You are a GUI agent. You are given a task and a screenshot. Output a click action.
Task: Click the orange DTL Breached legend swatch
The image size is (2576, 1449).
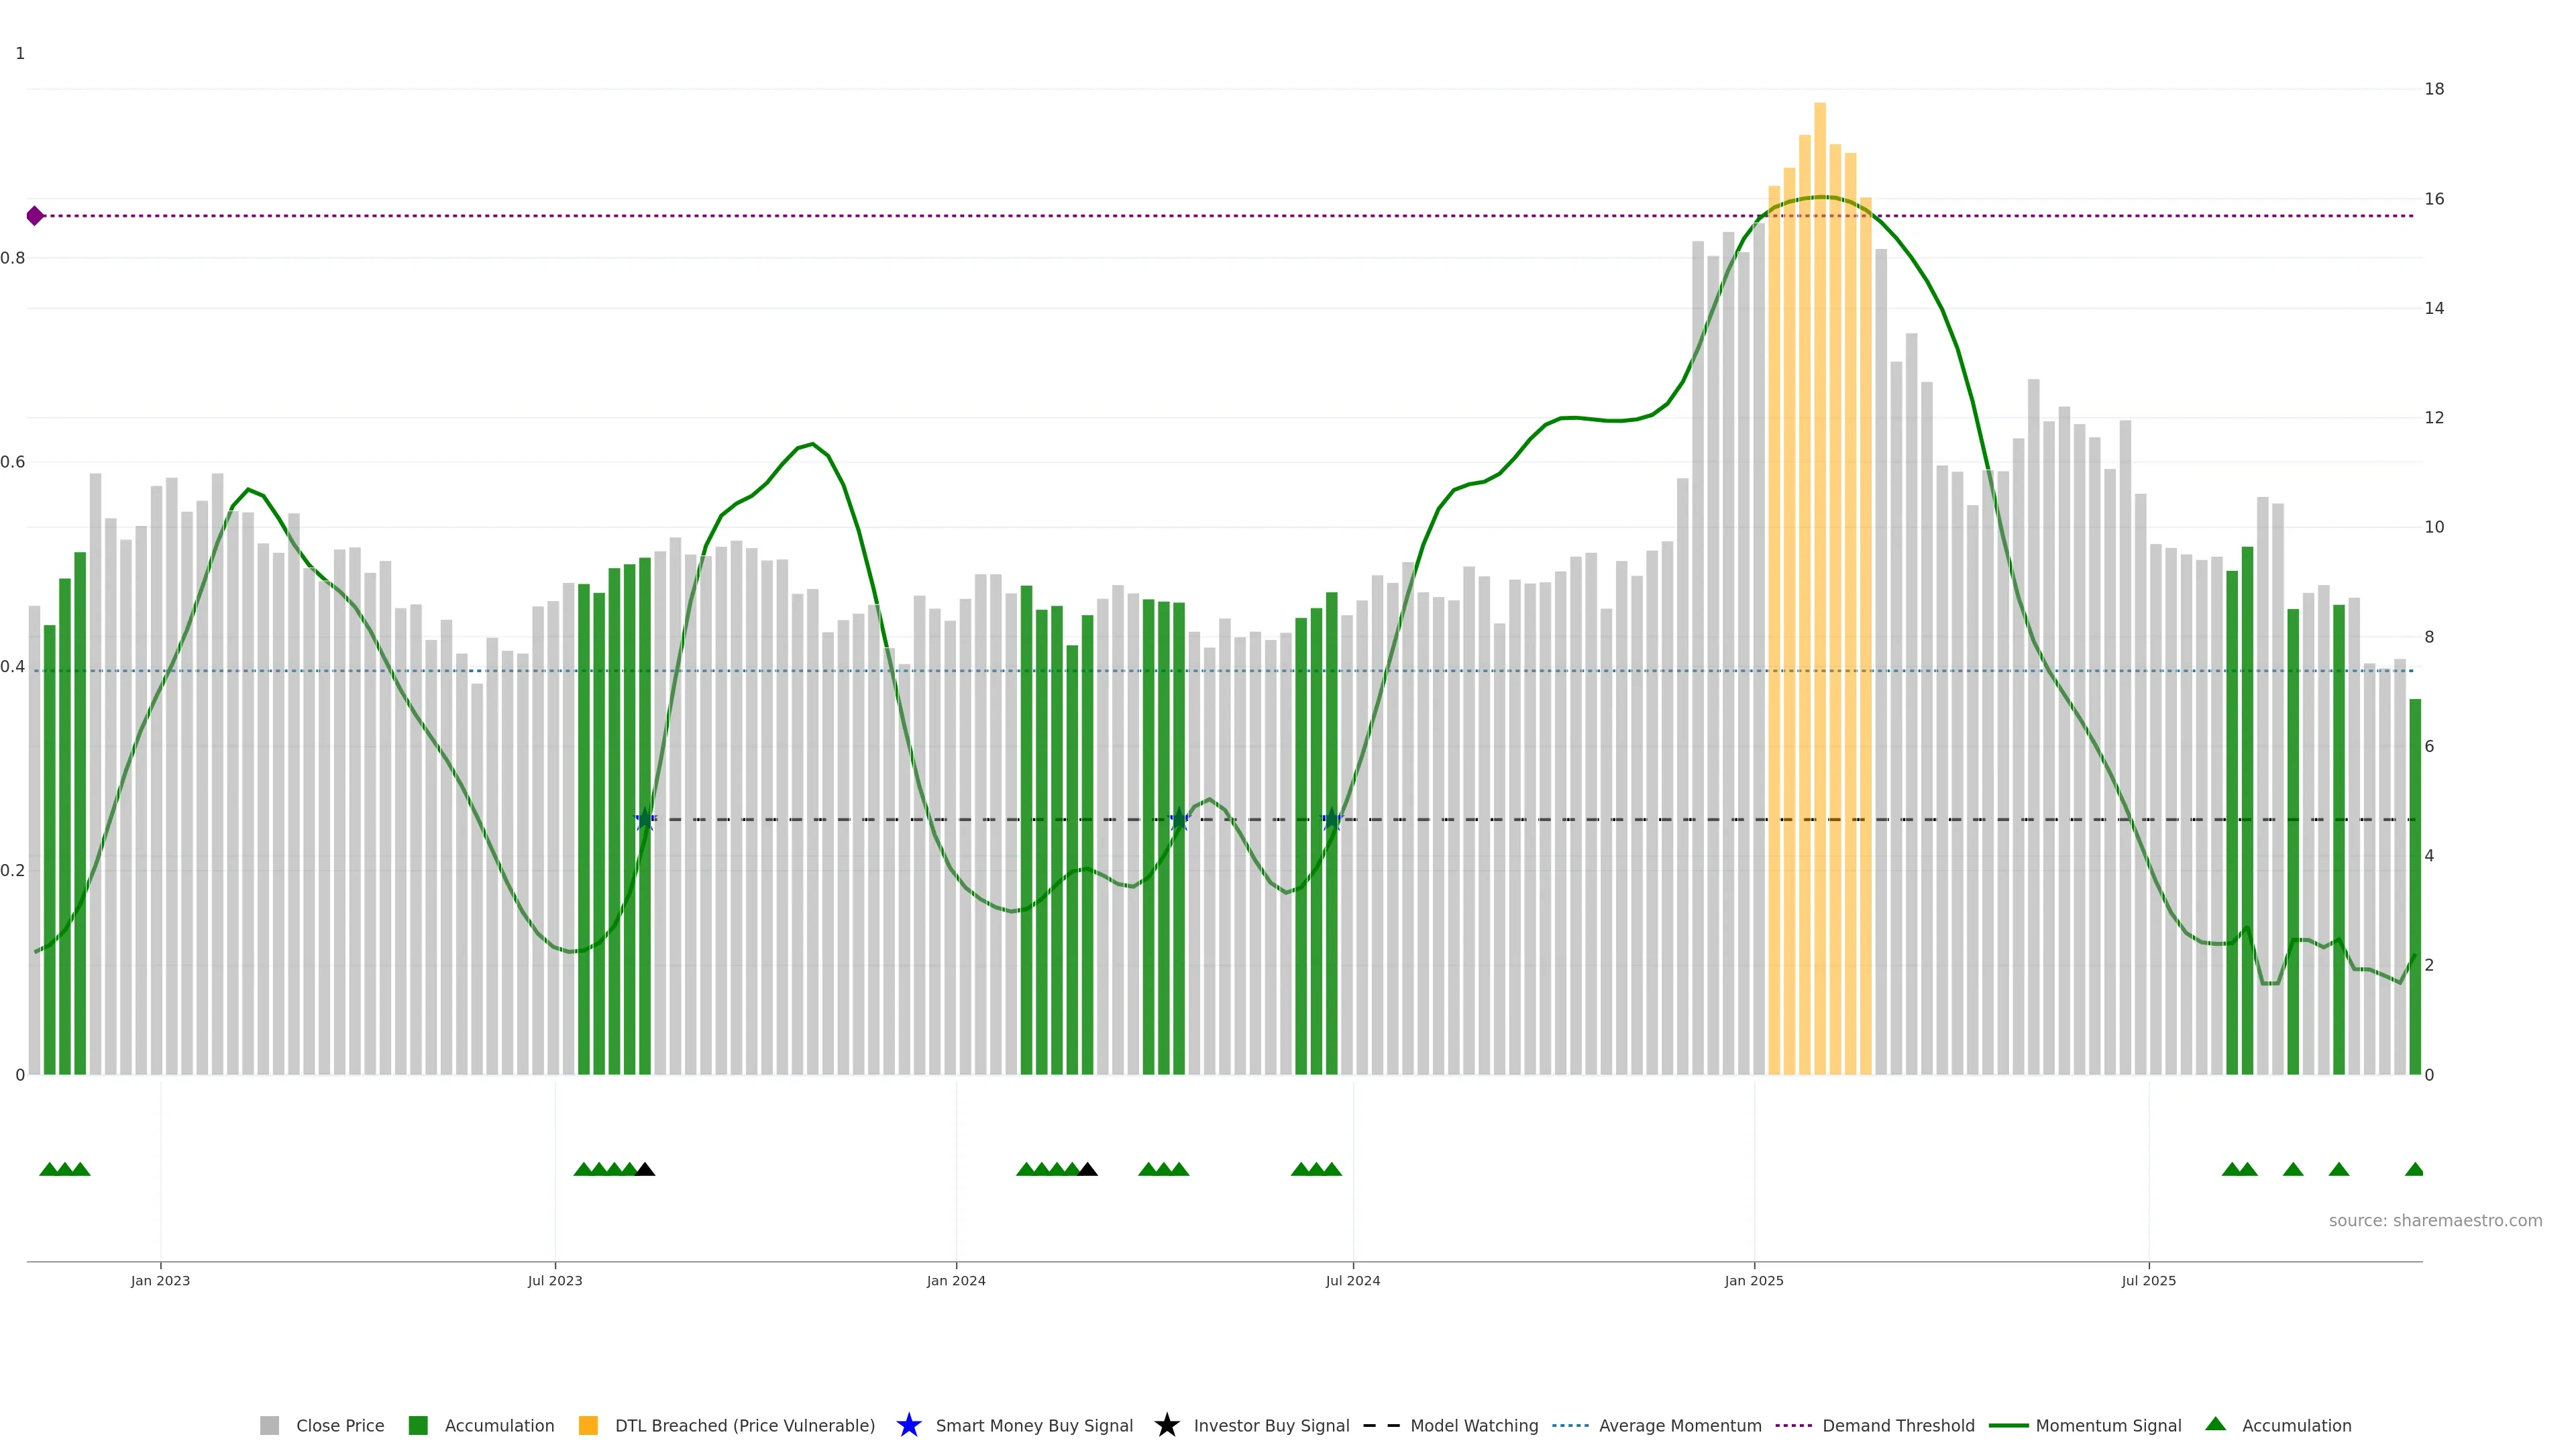tap(588, 1425)
